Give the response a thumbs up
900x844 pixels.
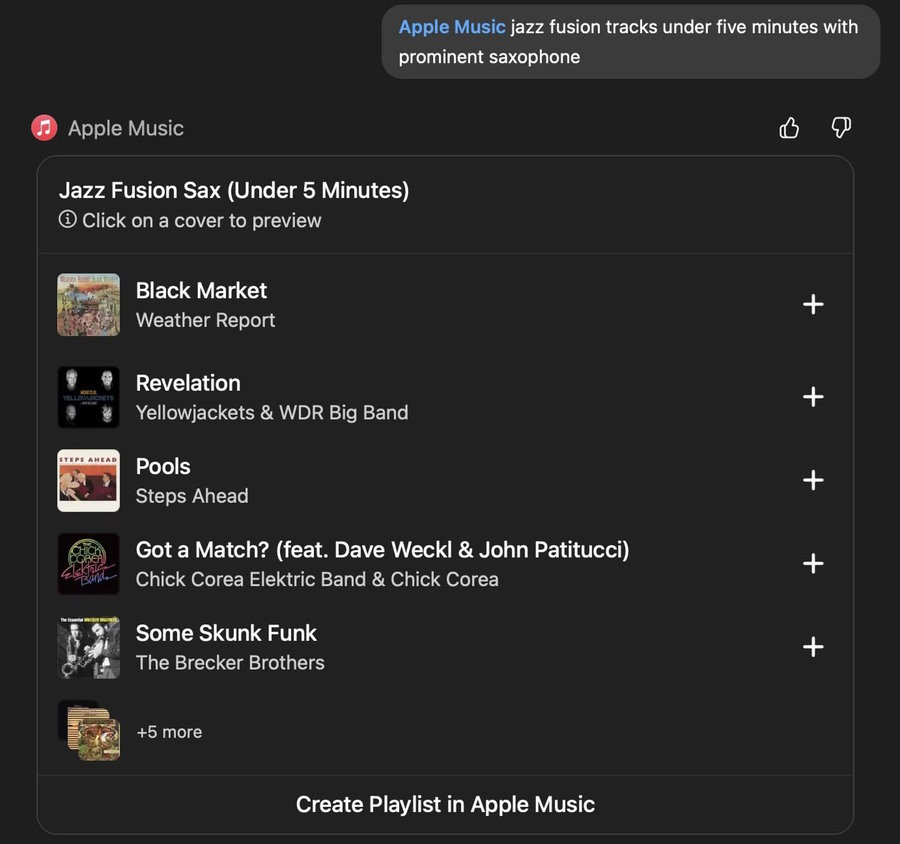(789, 128)
